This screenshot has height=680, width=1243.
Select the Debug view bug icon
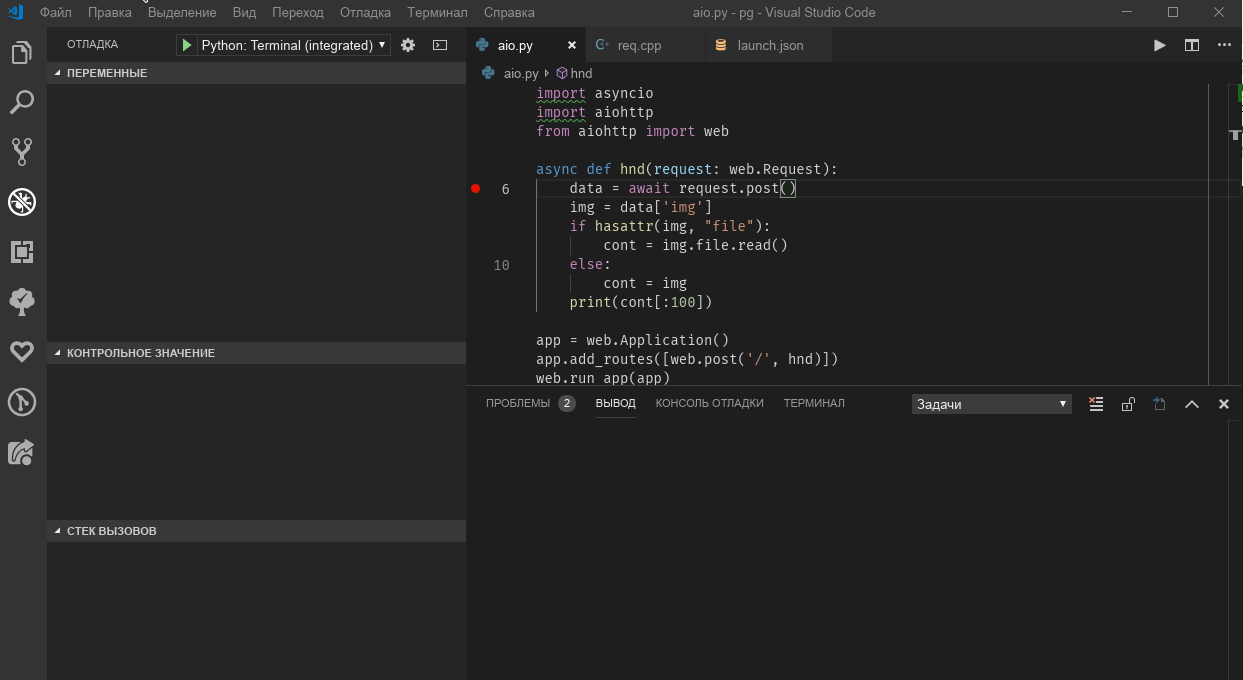(x=22, y=202)
